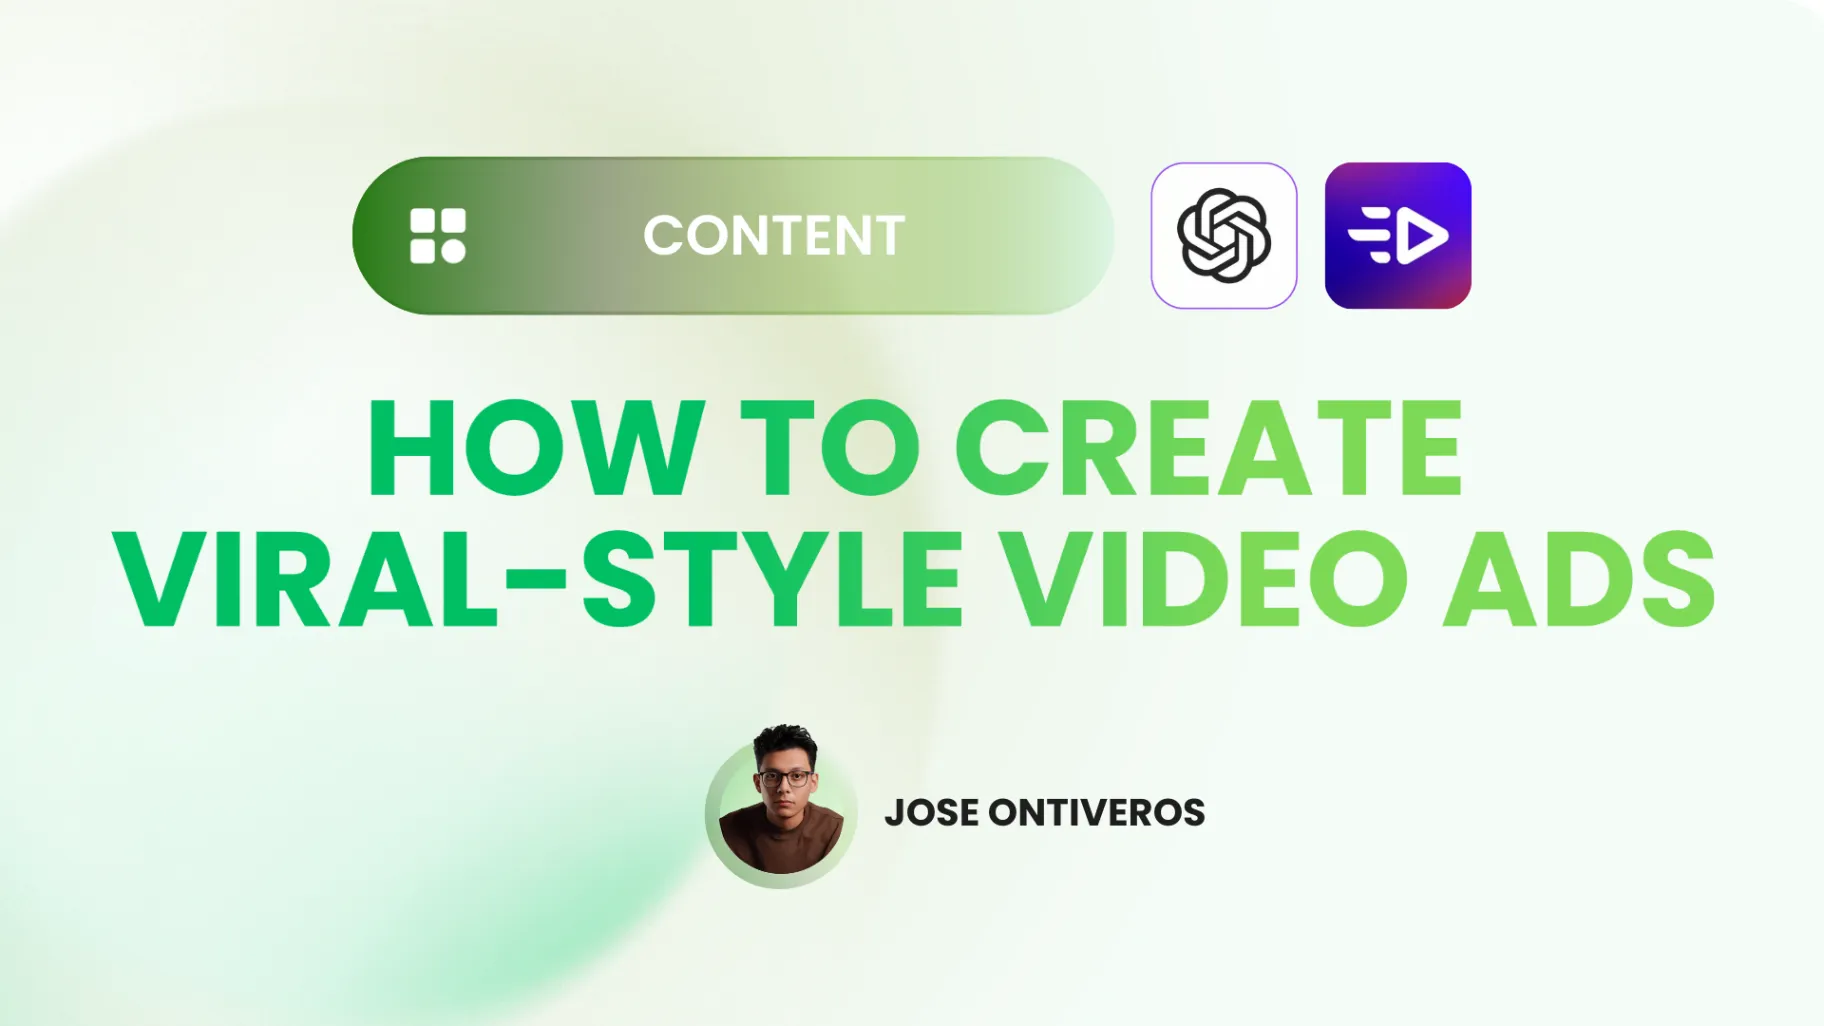Click the round profile avatar photo
The width and height of the screenshot is (1824, 1026).
coord(781,811)
